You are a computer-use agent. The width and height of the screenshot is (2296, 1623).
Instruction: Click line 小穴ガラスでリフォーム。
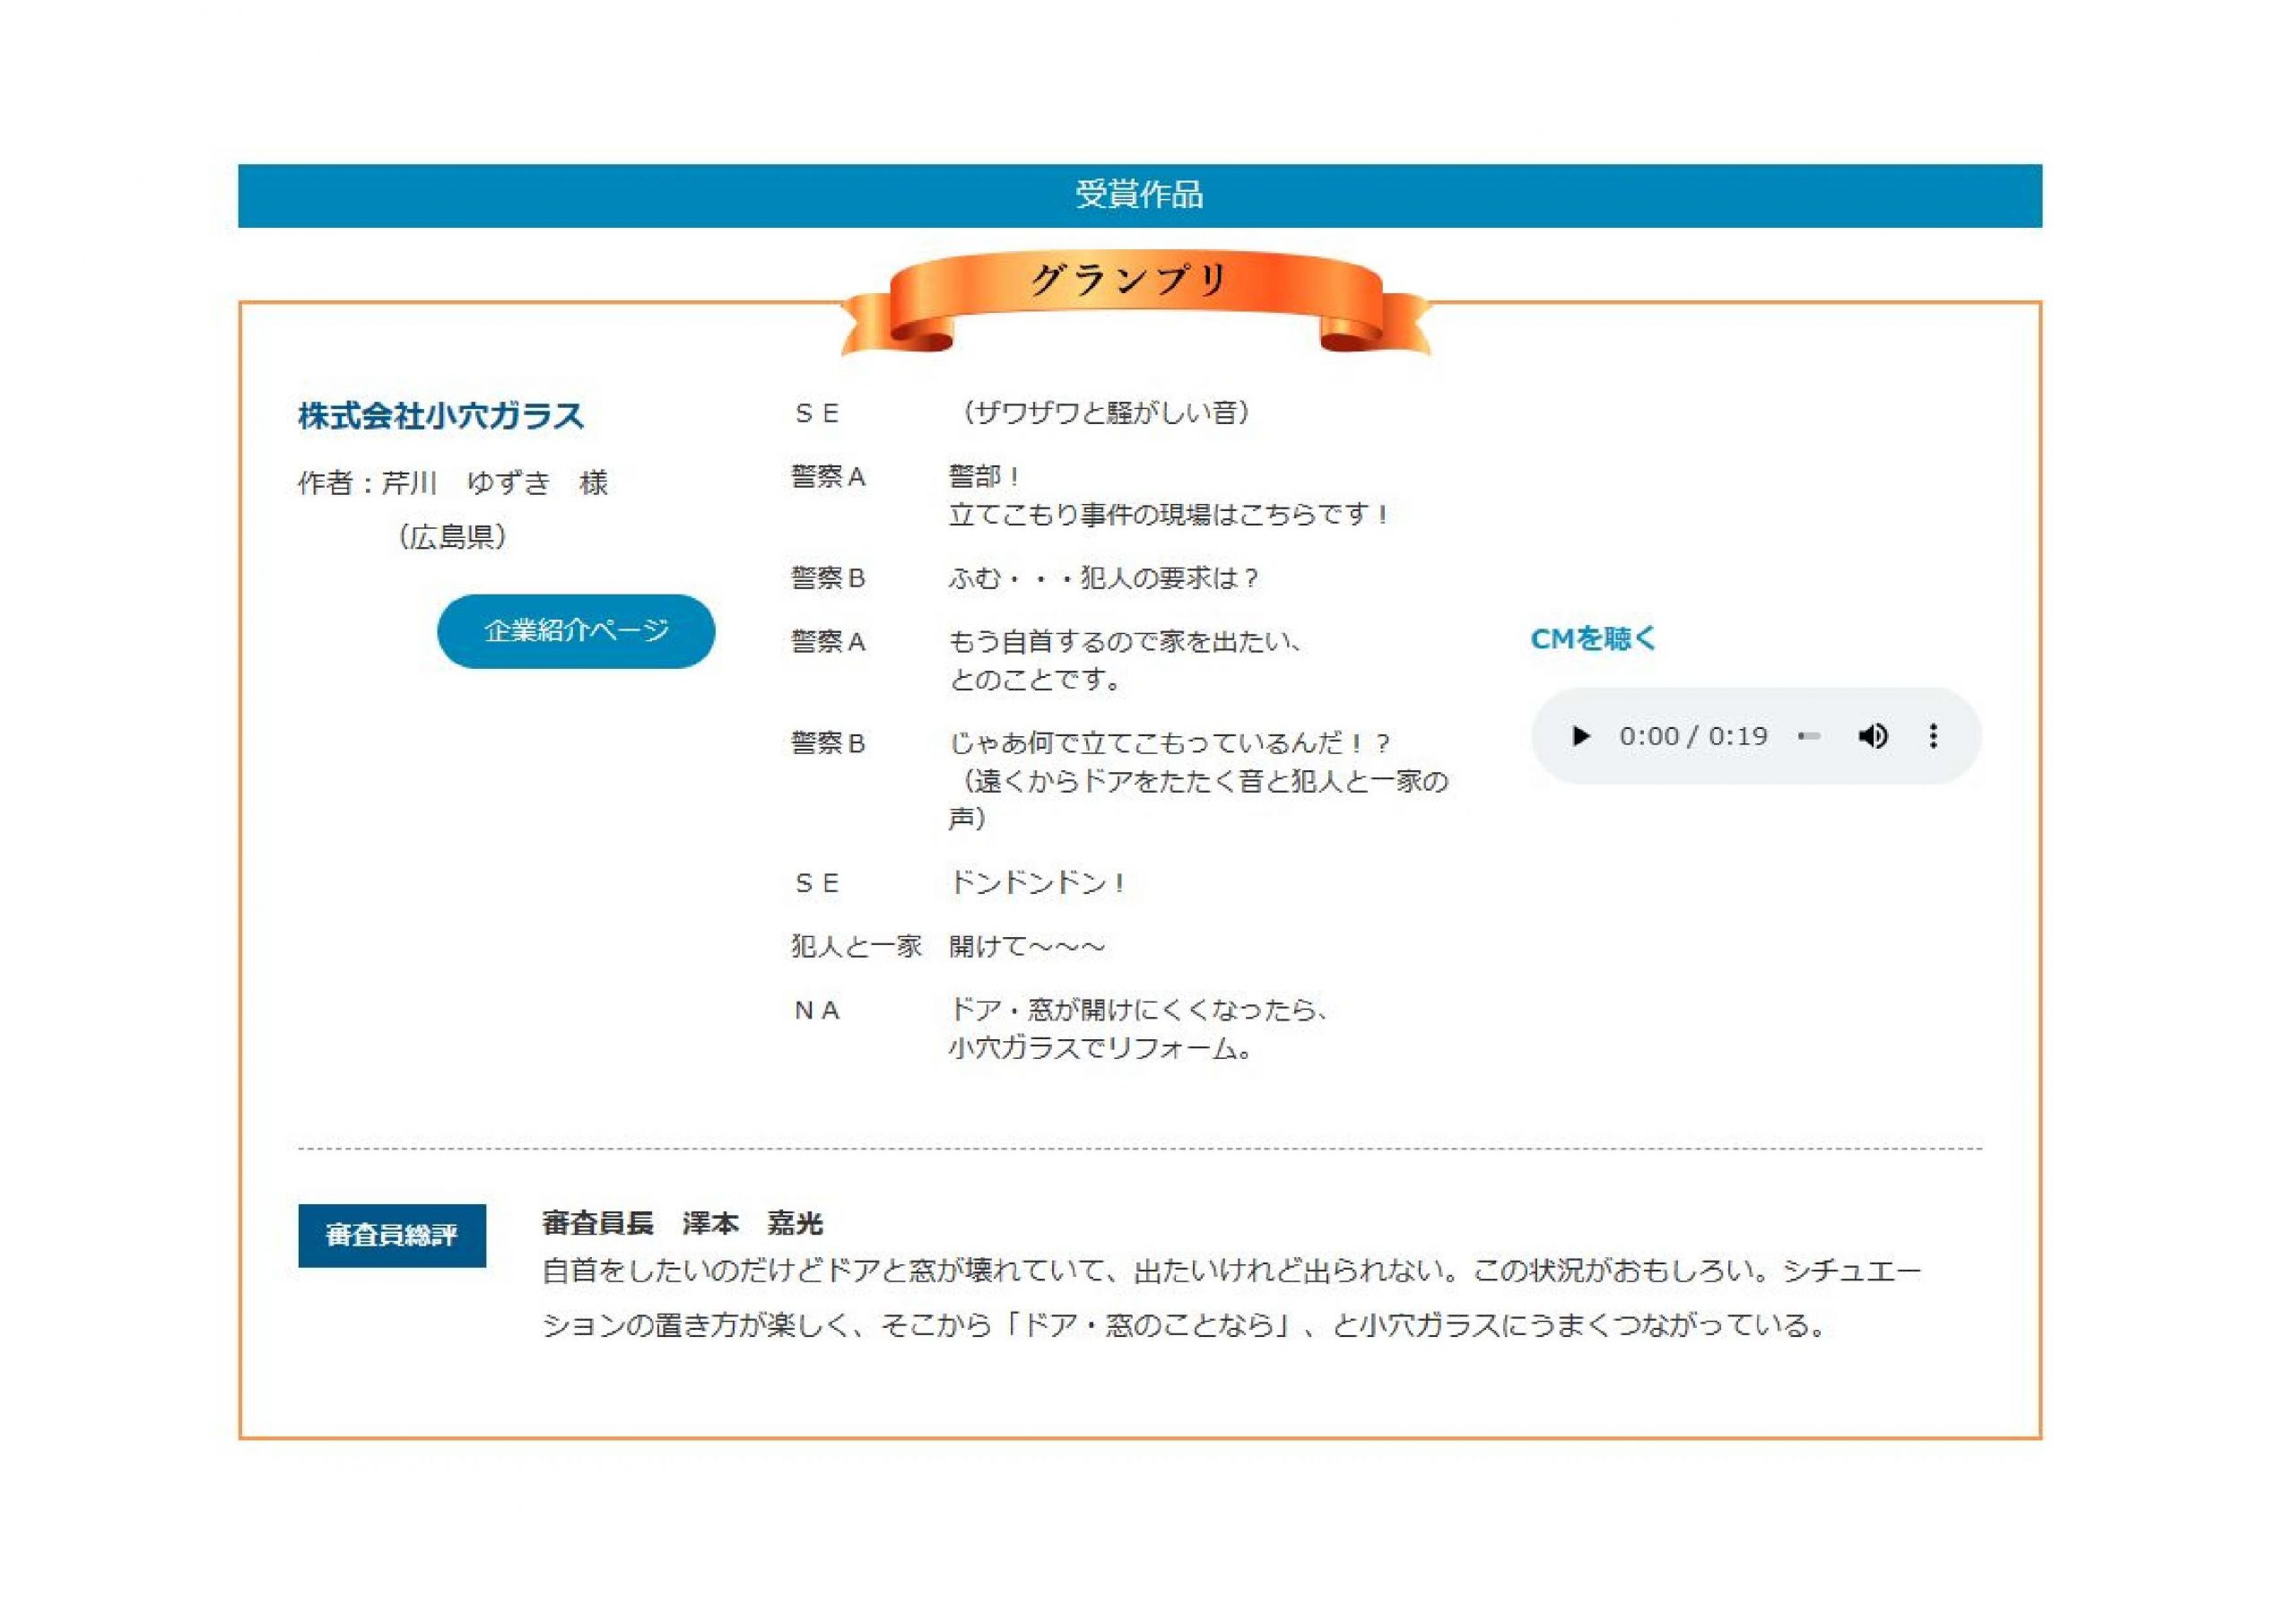(1100, 1048)
